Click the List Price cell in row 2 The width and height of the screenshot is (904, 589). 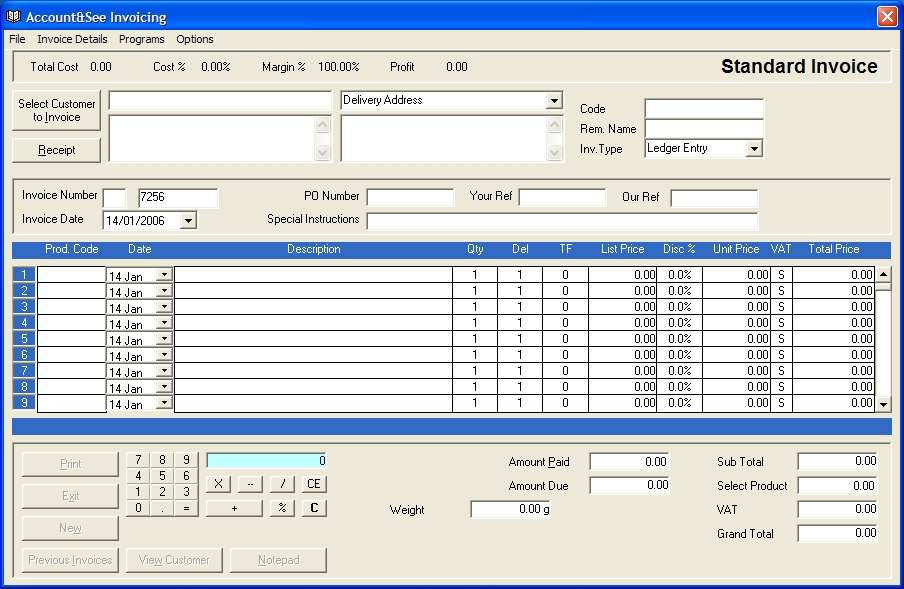(623, 290)
